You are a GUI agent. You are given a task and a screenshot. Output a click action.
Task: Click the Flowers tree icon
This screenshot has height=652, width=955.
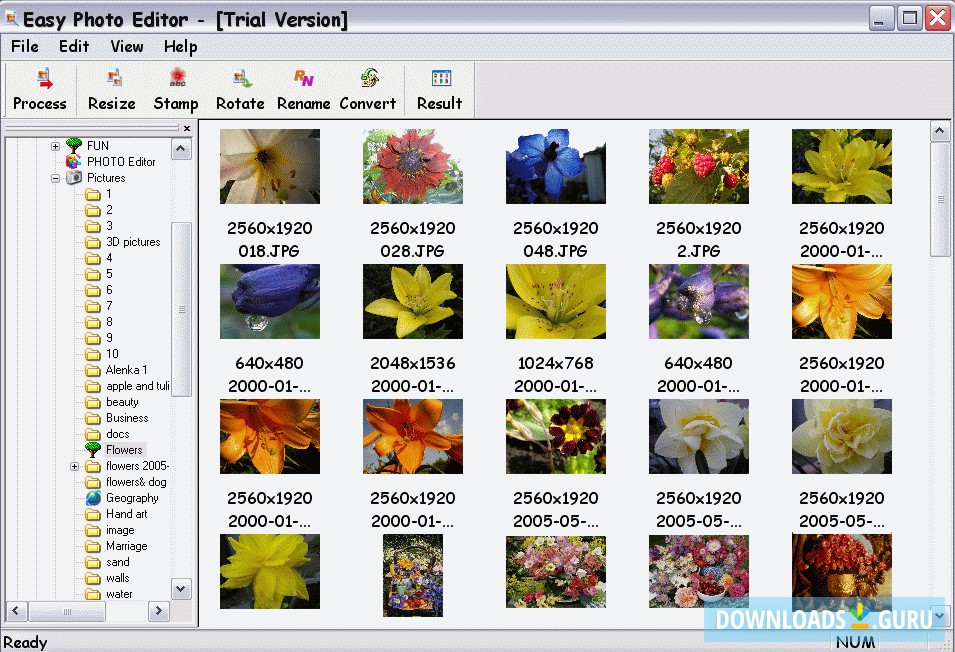[x=93, y=449]
